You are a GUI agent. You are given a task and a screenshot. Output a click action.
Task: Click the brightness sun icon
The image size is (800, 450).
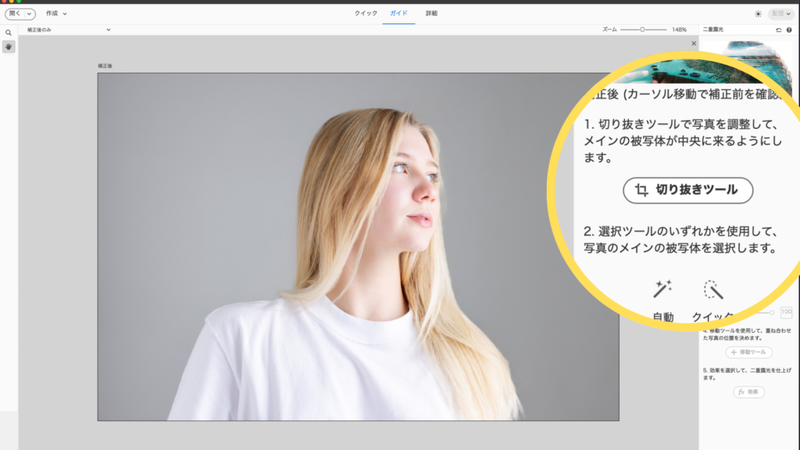(x=758, y=14)
